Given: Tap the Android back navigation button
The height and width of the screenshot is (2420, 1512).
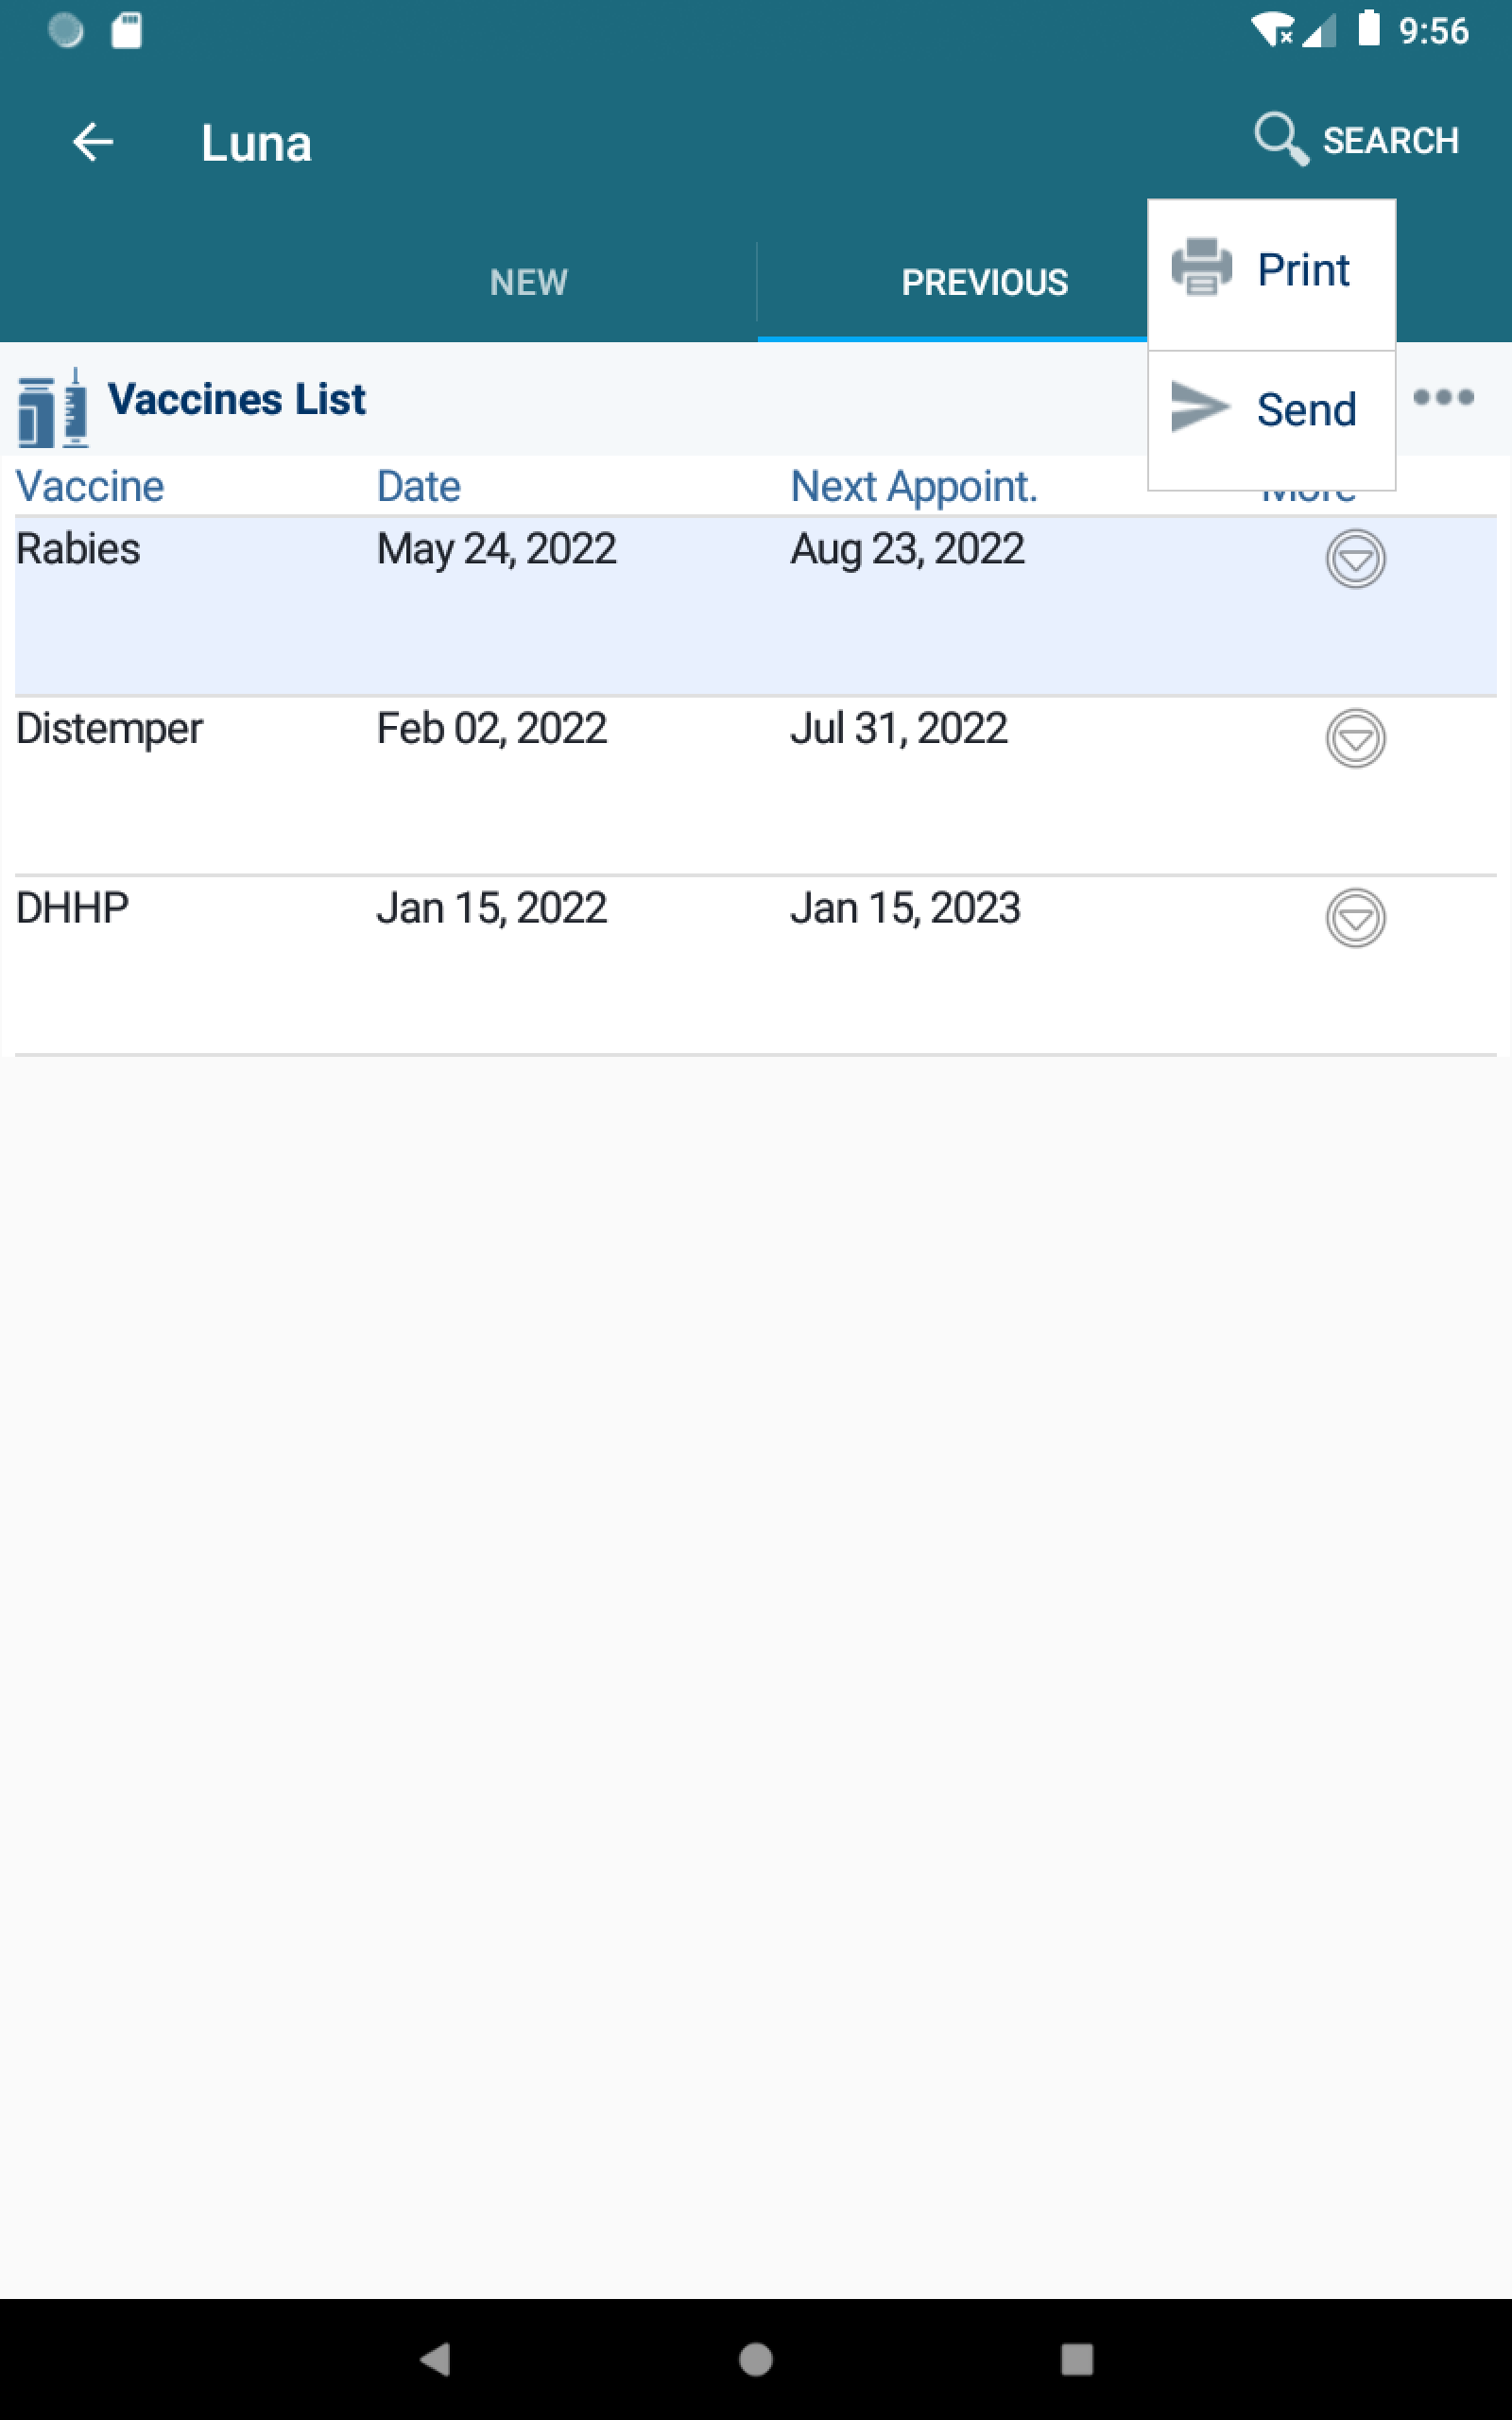Looking at the screenshot, I should click(435, 2359).
